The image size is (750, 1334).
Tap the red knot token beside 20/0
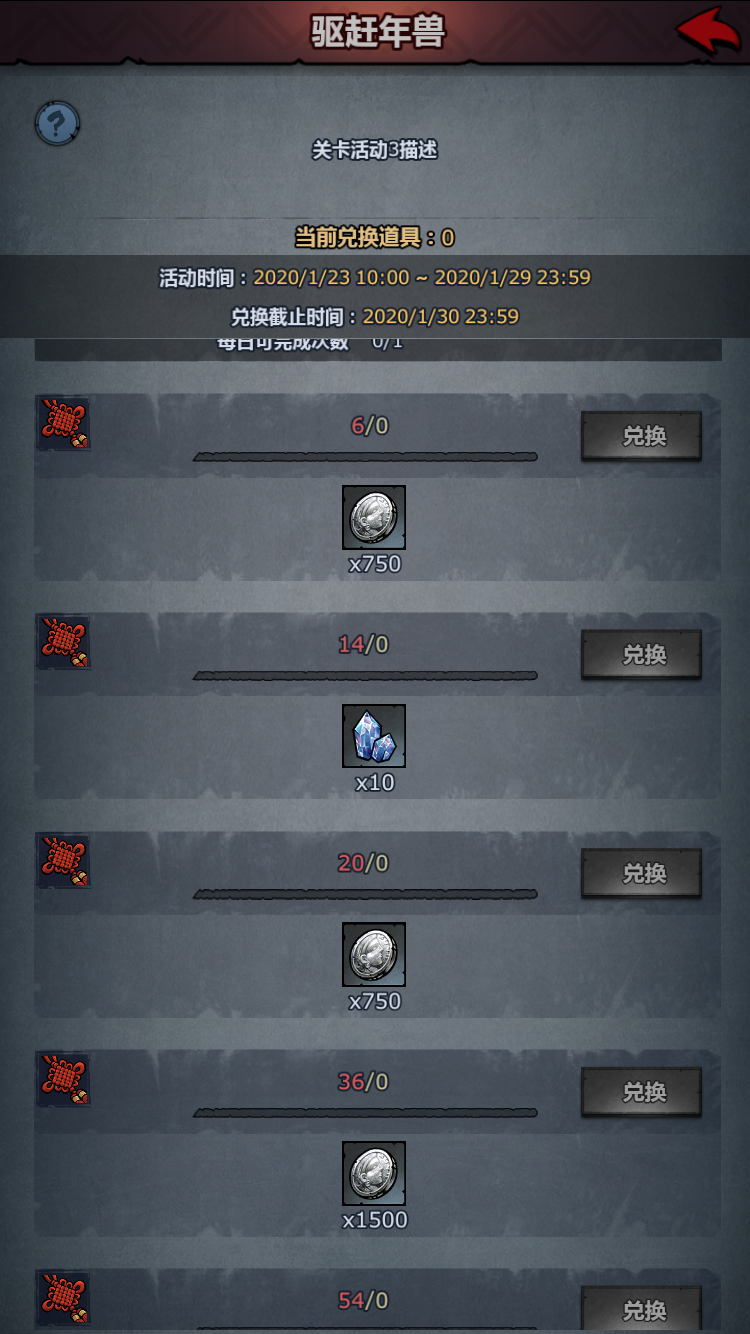64,861
